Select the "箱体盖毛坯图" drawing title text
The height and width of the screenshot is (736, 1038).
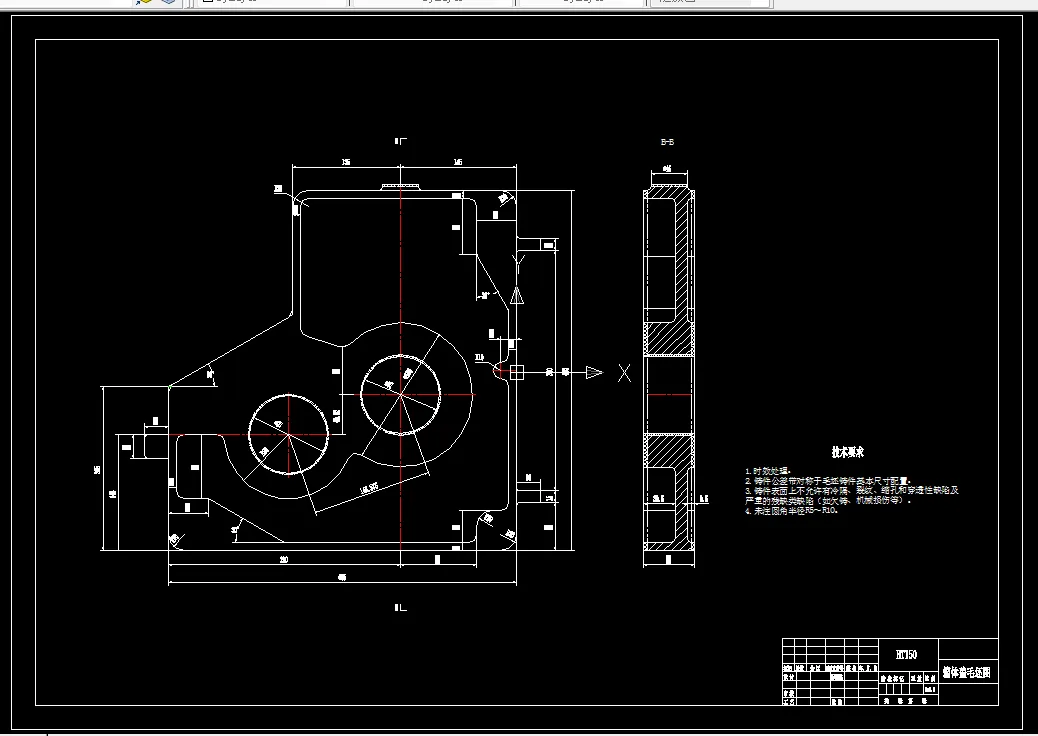[967, 673]
